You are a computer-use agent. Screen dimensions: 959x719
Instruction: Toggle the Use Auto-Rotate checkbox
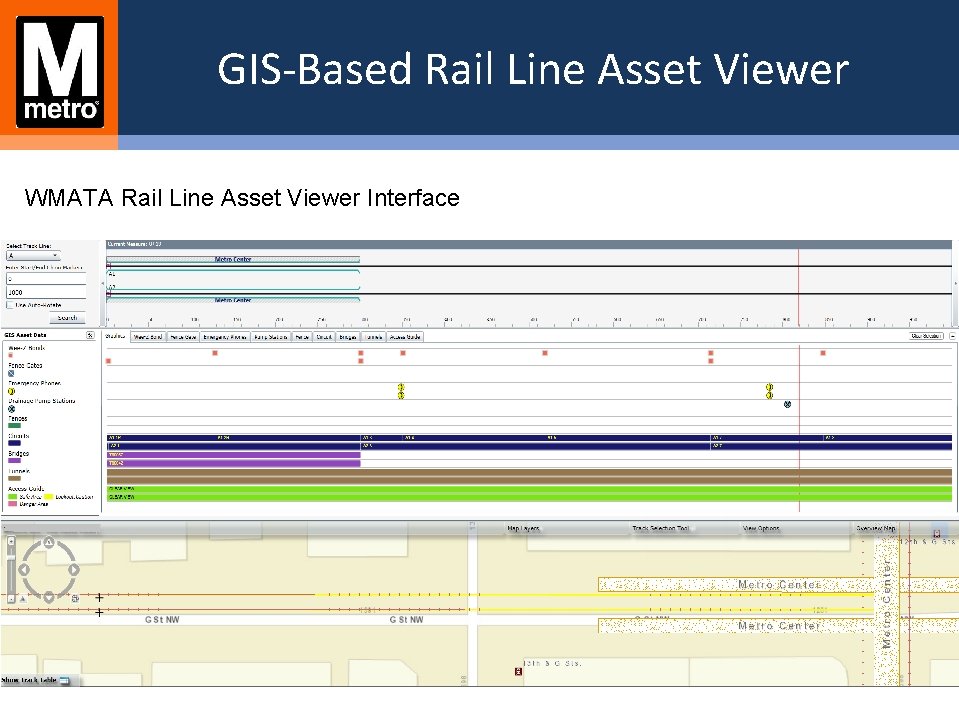pos(10,304)
